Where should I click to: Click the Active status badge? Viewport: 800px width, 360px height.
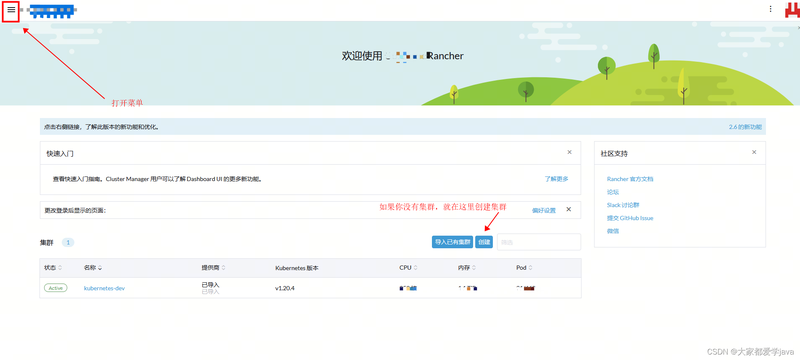[x=56, y=288]
